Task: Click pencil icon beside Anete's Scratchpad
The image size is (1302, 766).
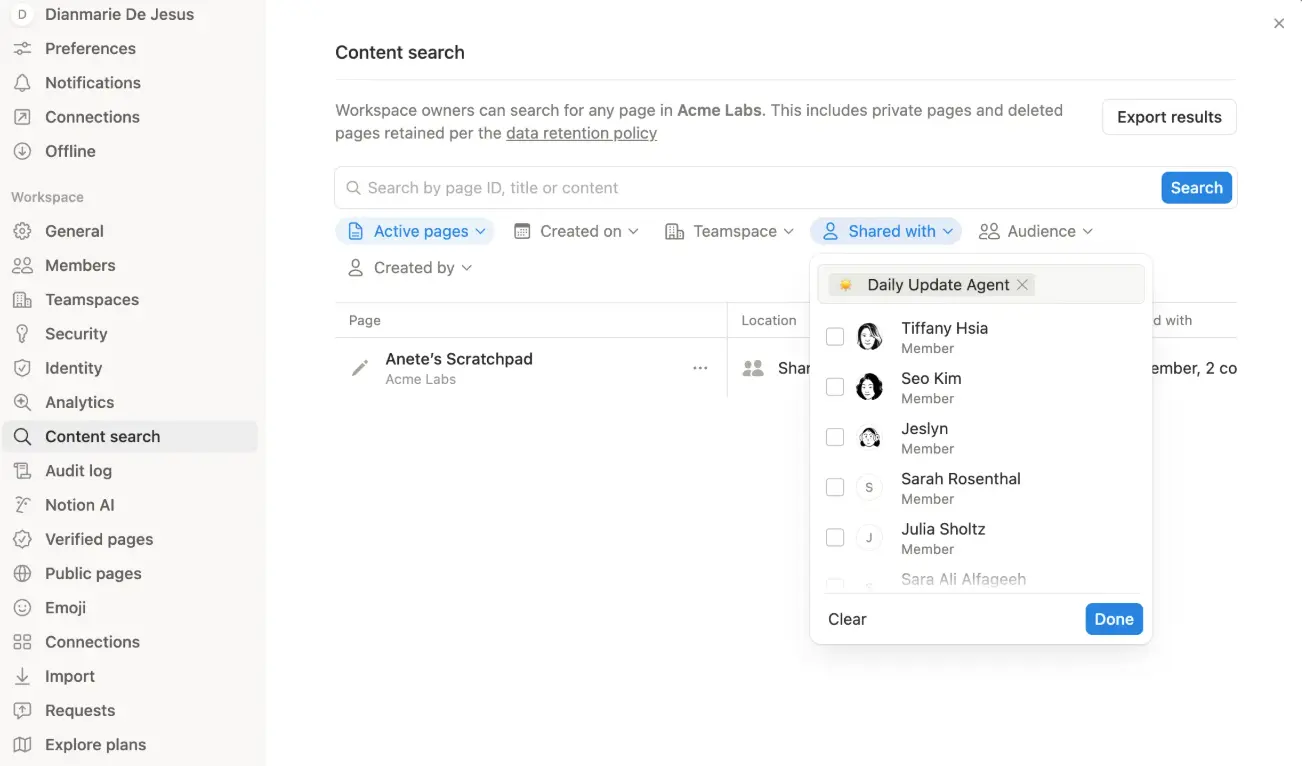Action: click(x=360, y=368)
